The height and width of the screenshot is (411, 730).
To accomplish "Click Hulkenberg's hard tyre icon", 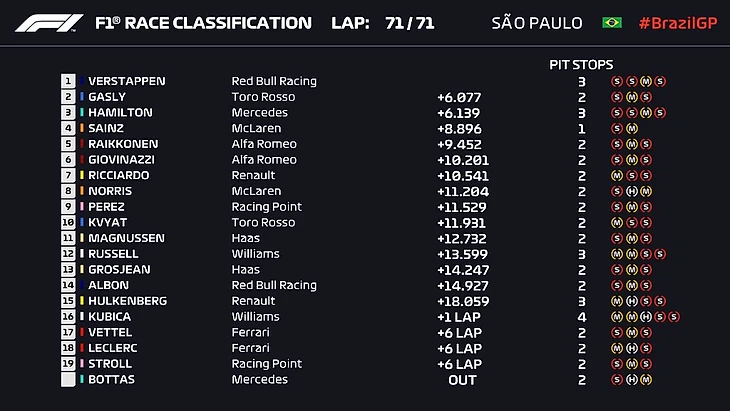I will [x=631, y=301].
